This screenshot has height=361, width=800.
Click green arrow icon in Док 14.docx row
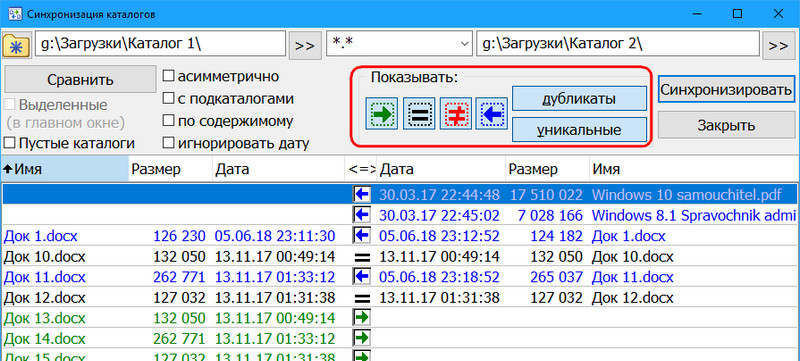(361, 338)
